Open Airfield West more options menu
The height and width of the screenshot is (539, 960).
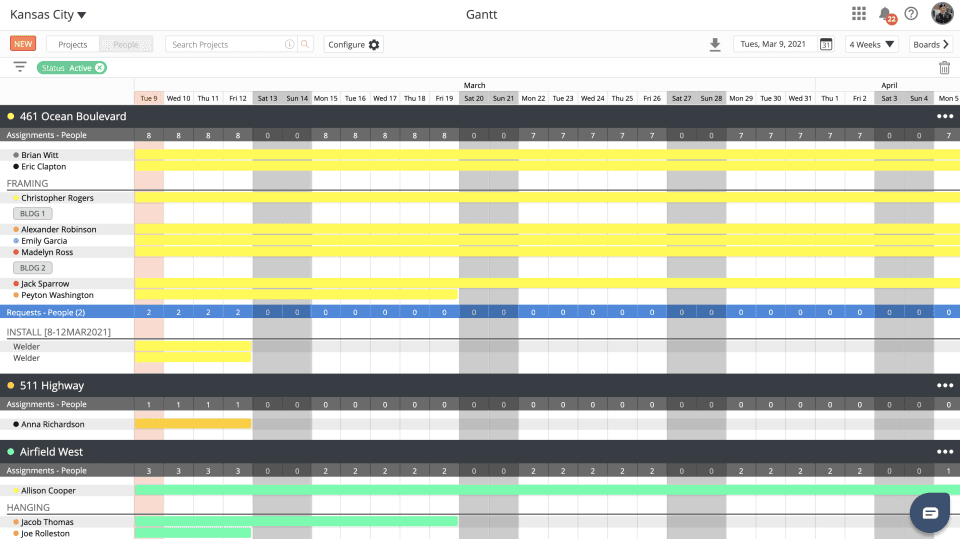[944, 452]
